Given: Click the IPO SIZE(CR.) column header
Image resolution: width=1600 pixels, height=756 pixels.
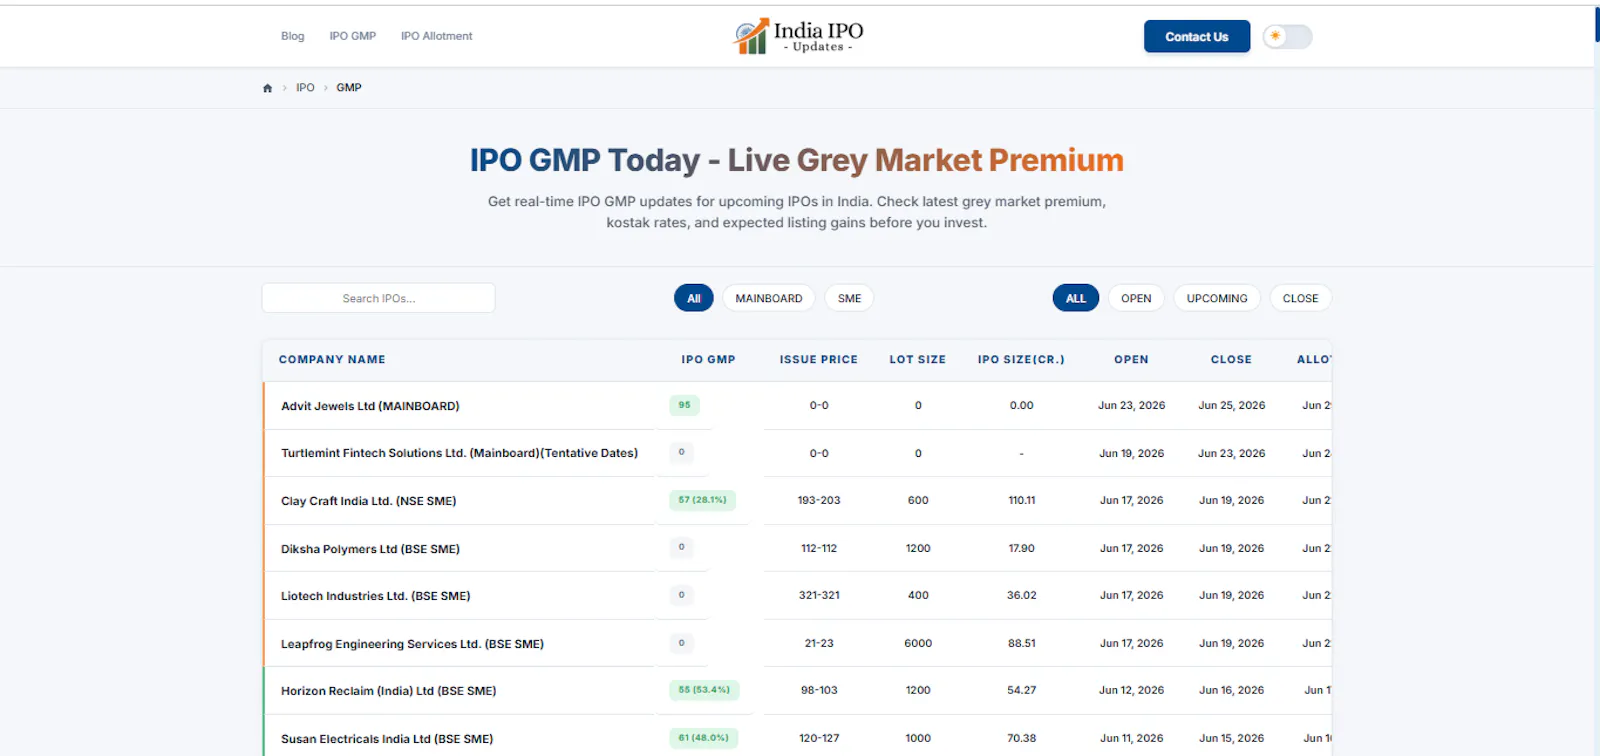Looking at the screenshot, I should [1021, 360].
